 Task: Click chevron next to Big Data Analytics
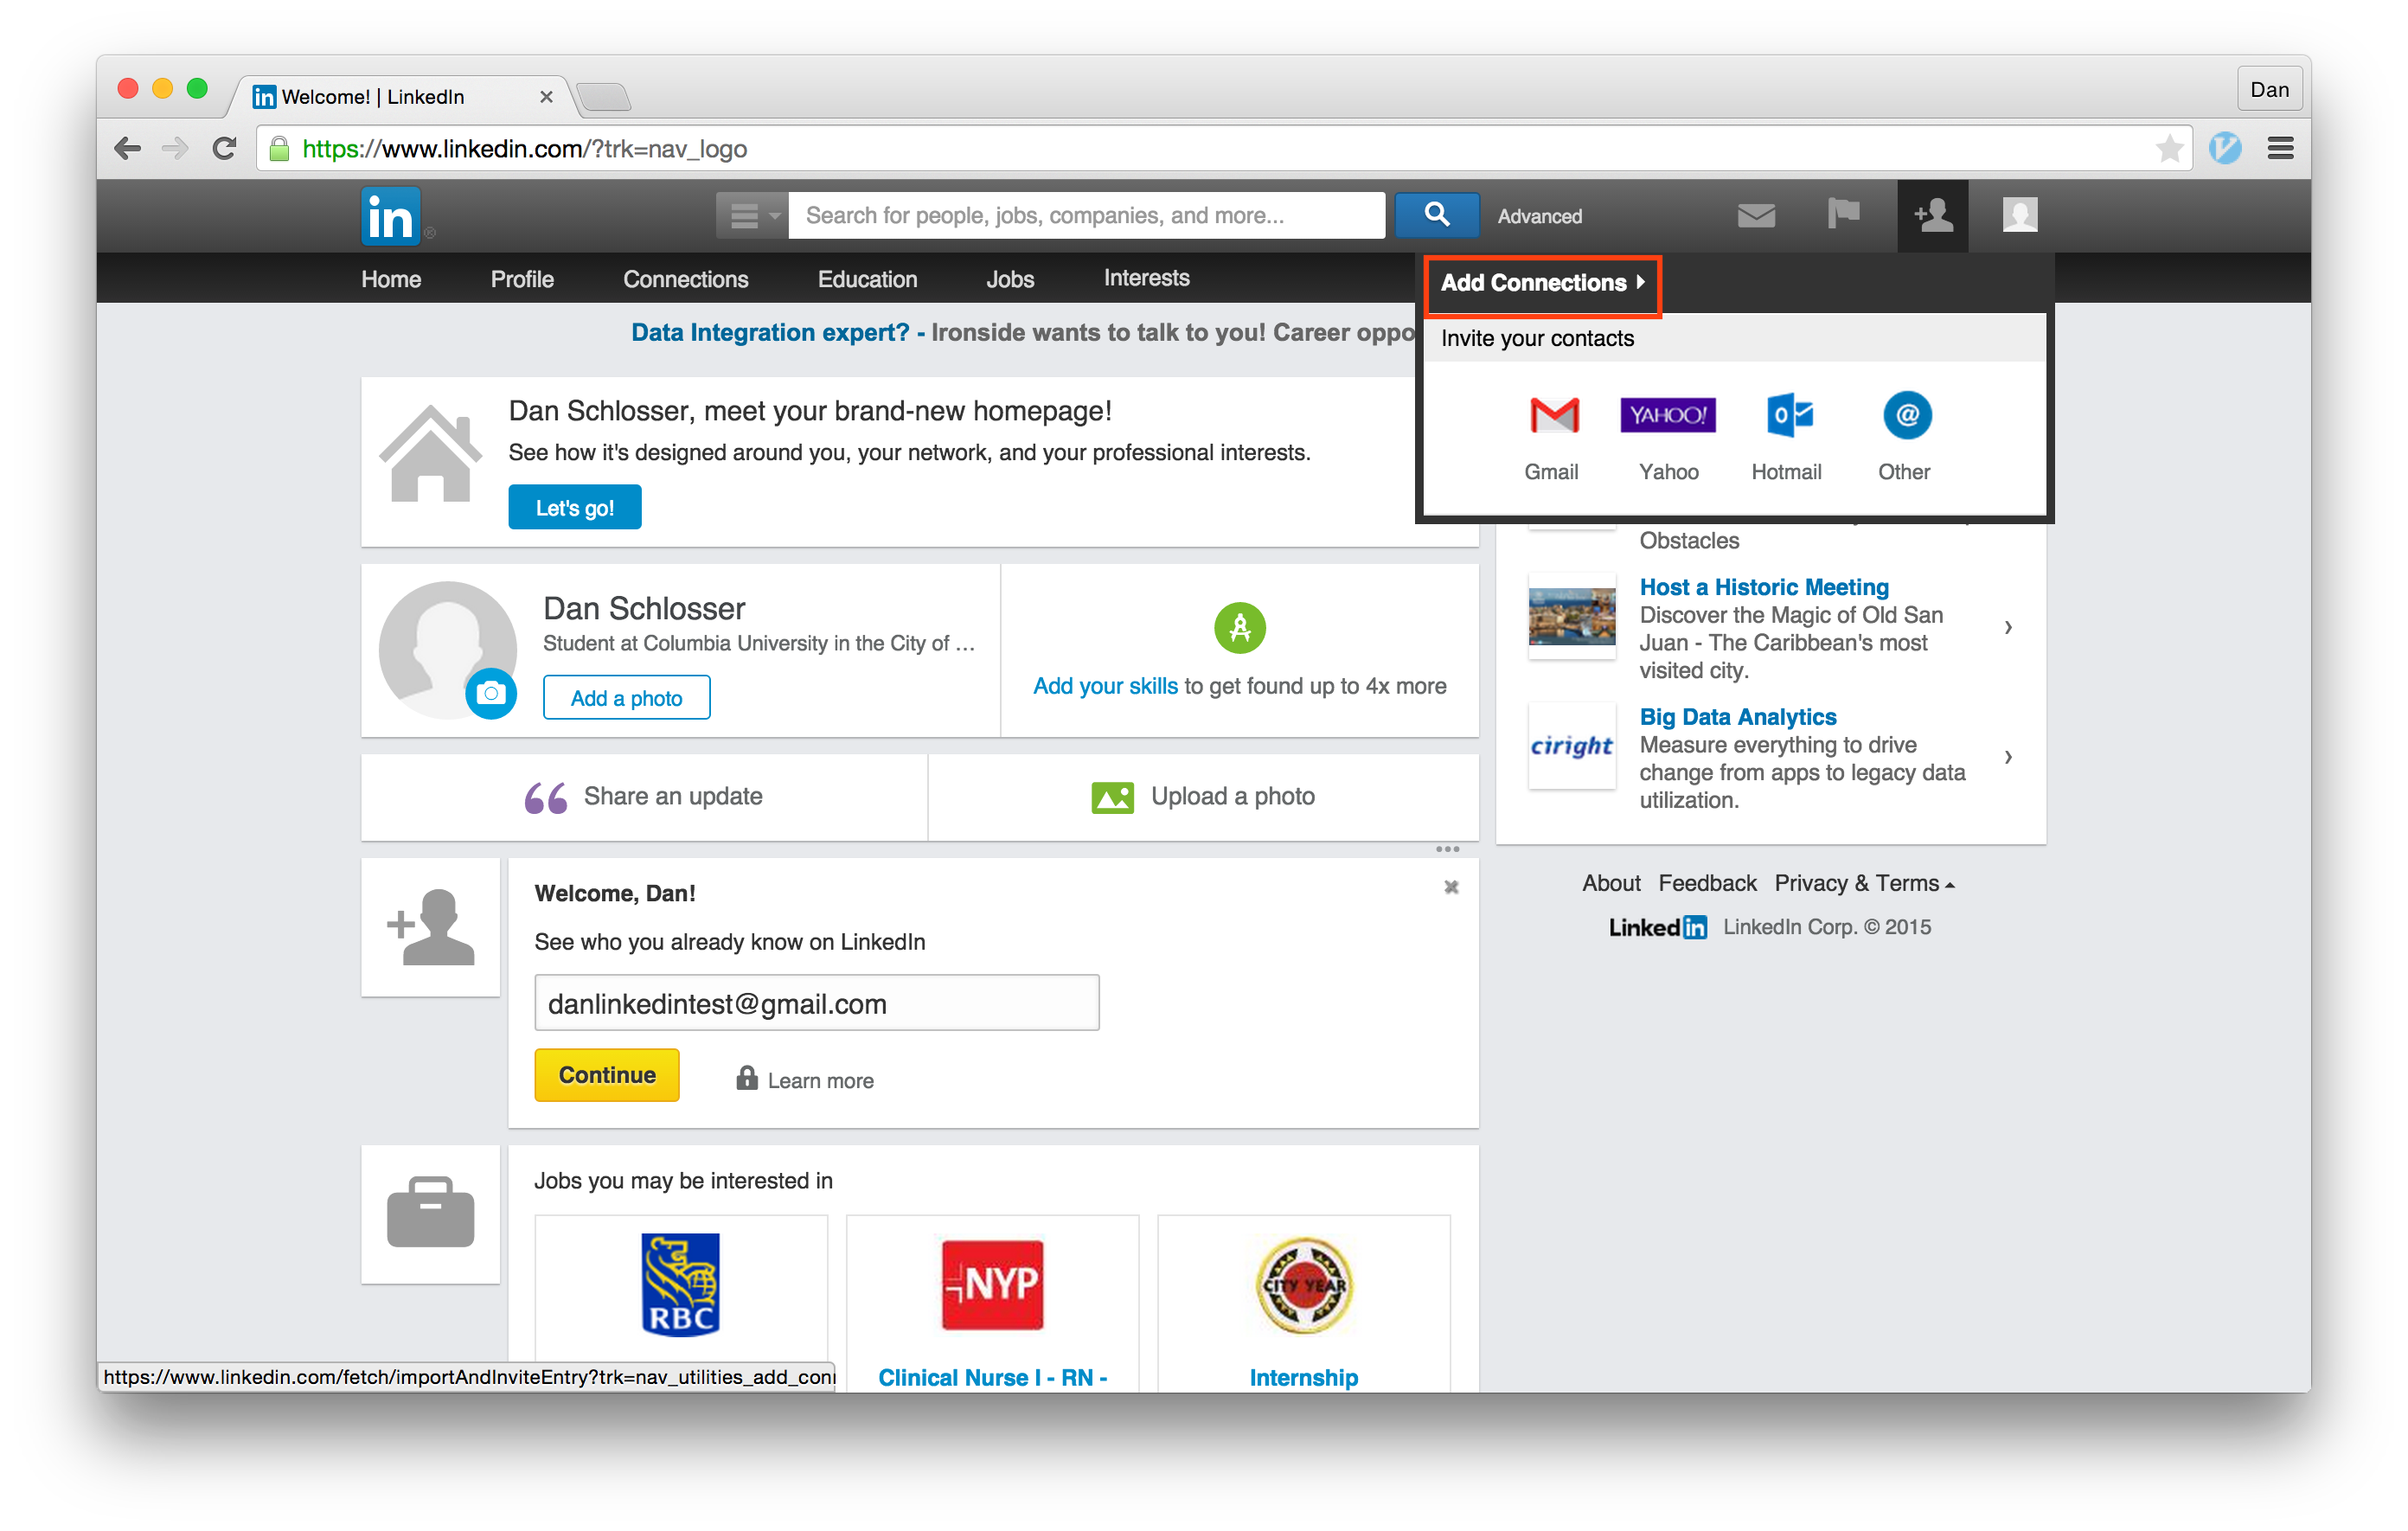(x=2007, y=757)
